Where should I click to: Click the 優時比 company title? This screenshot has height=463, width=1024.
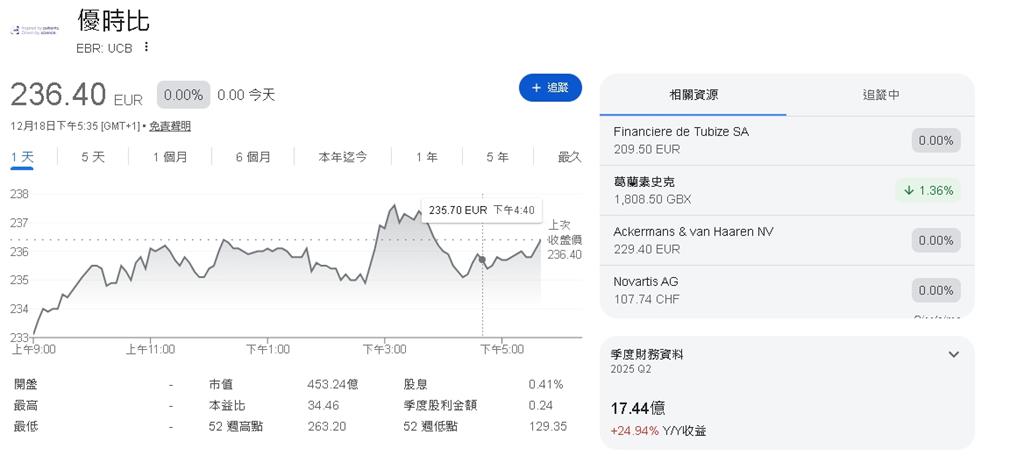pyautogui.click(x=114, y=20)
